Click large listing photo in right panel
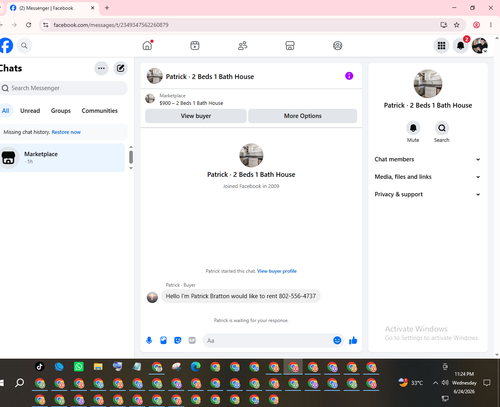Screen dimensions: 500x407 click(428, 84)
